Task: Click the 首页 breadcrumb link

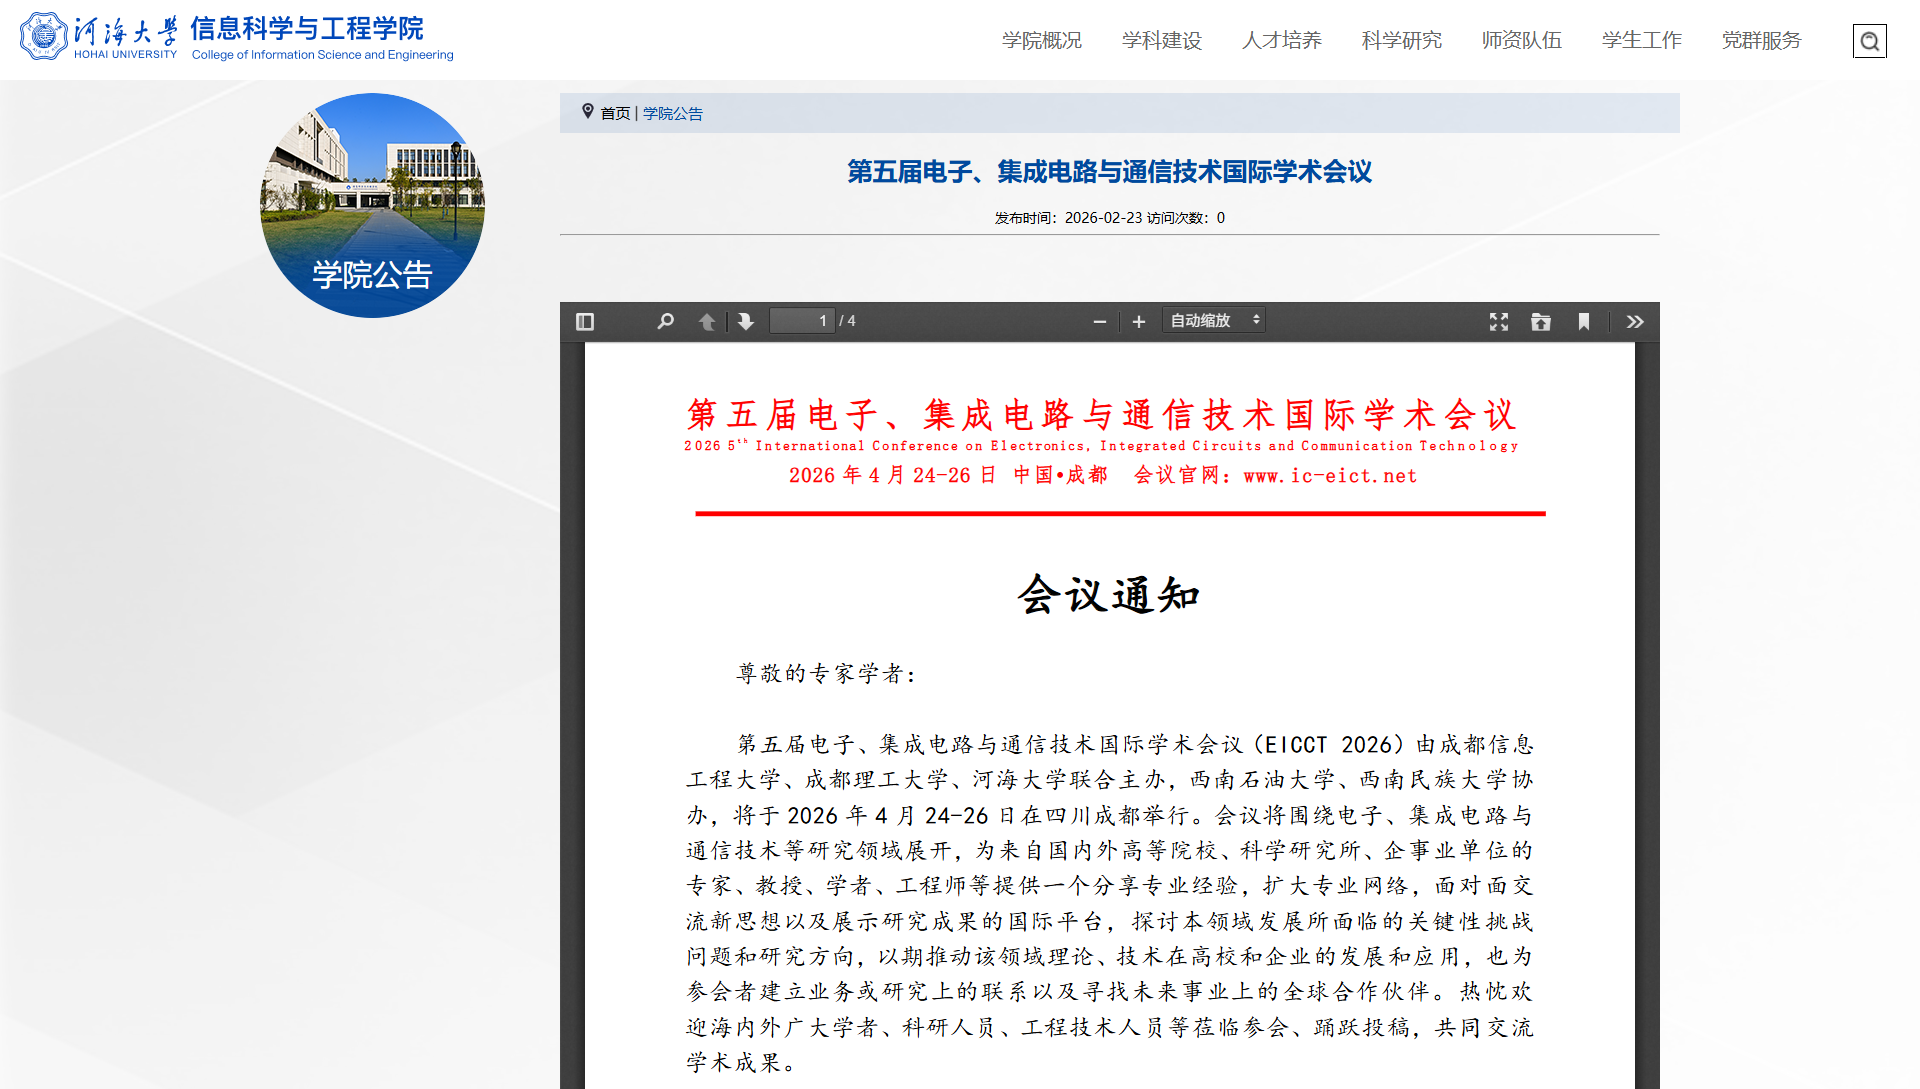Action: tap(615, 113)
